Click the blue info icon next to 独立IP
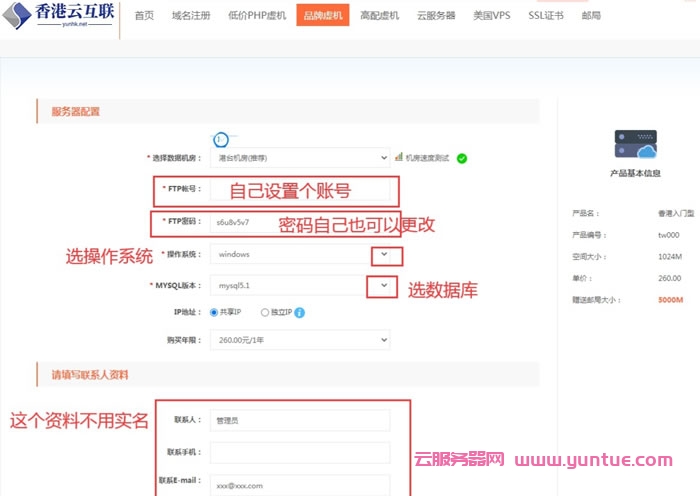Screen dimensions: 700x496 (300, 313)
